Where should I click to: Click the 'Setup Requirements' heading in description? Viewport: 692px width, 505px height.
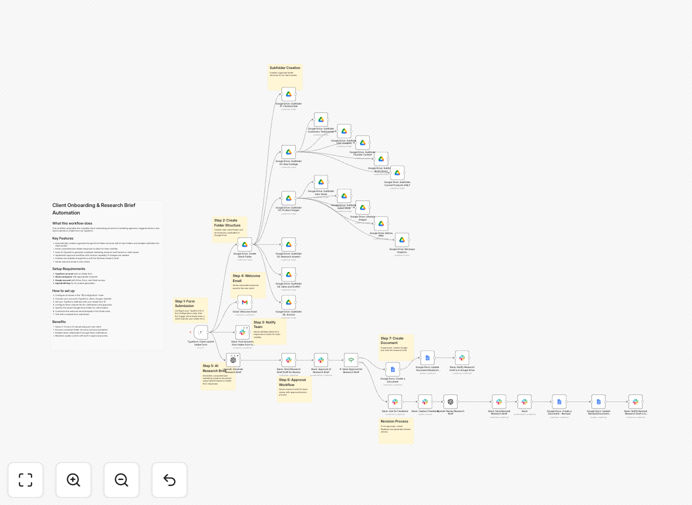[68, 269]
